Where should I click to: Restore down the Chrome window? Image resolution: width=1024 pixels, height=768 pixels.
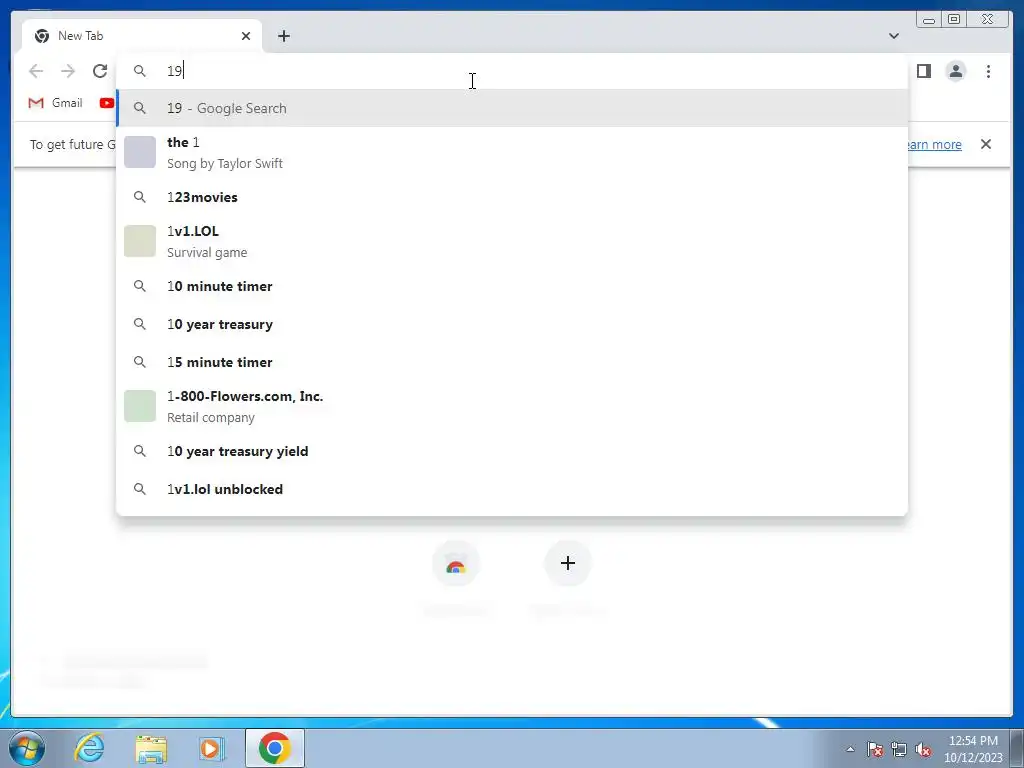[953, 20]
